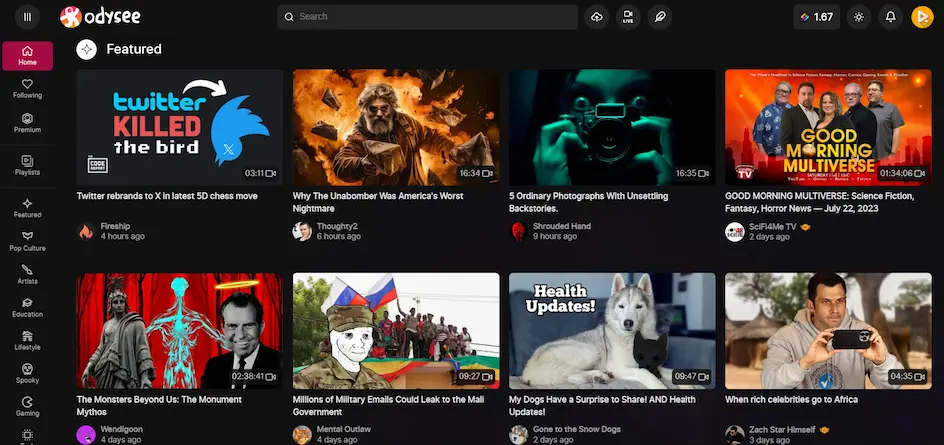Visit the SciFi4Me TV channel name
Image resolution: width=944 pixels, height=445 pixels.
click(772, 227)
